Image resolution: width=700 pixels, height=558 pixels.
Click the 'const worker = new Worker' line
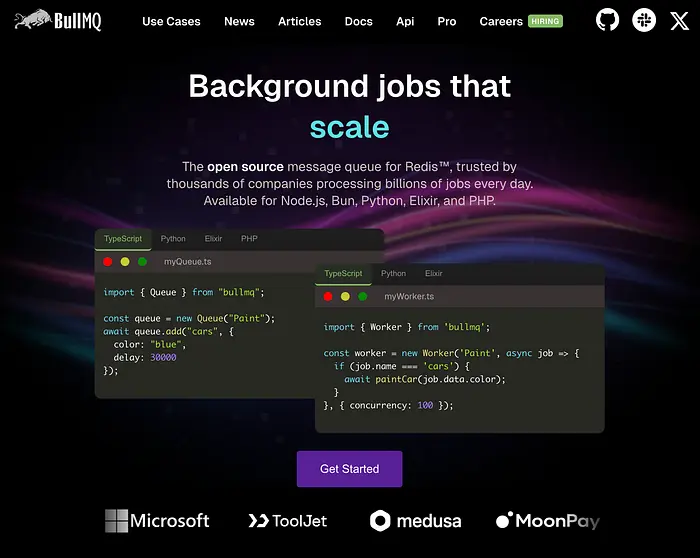(x=451, y=353)
